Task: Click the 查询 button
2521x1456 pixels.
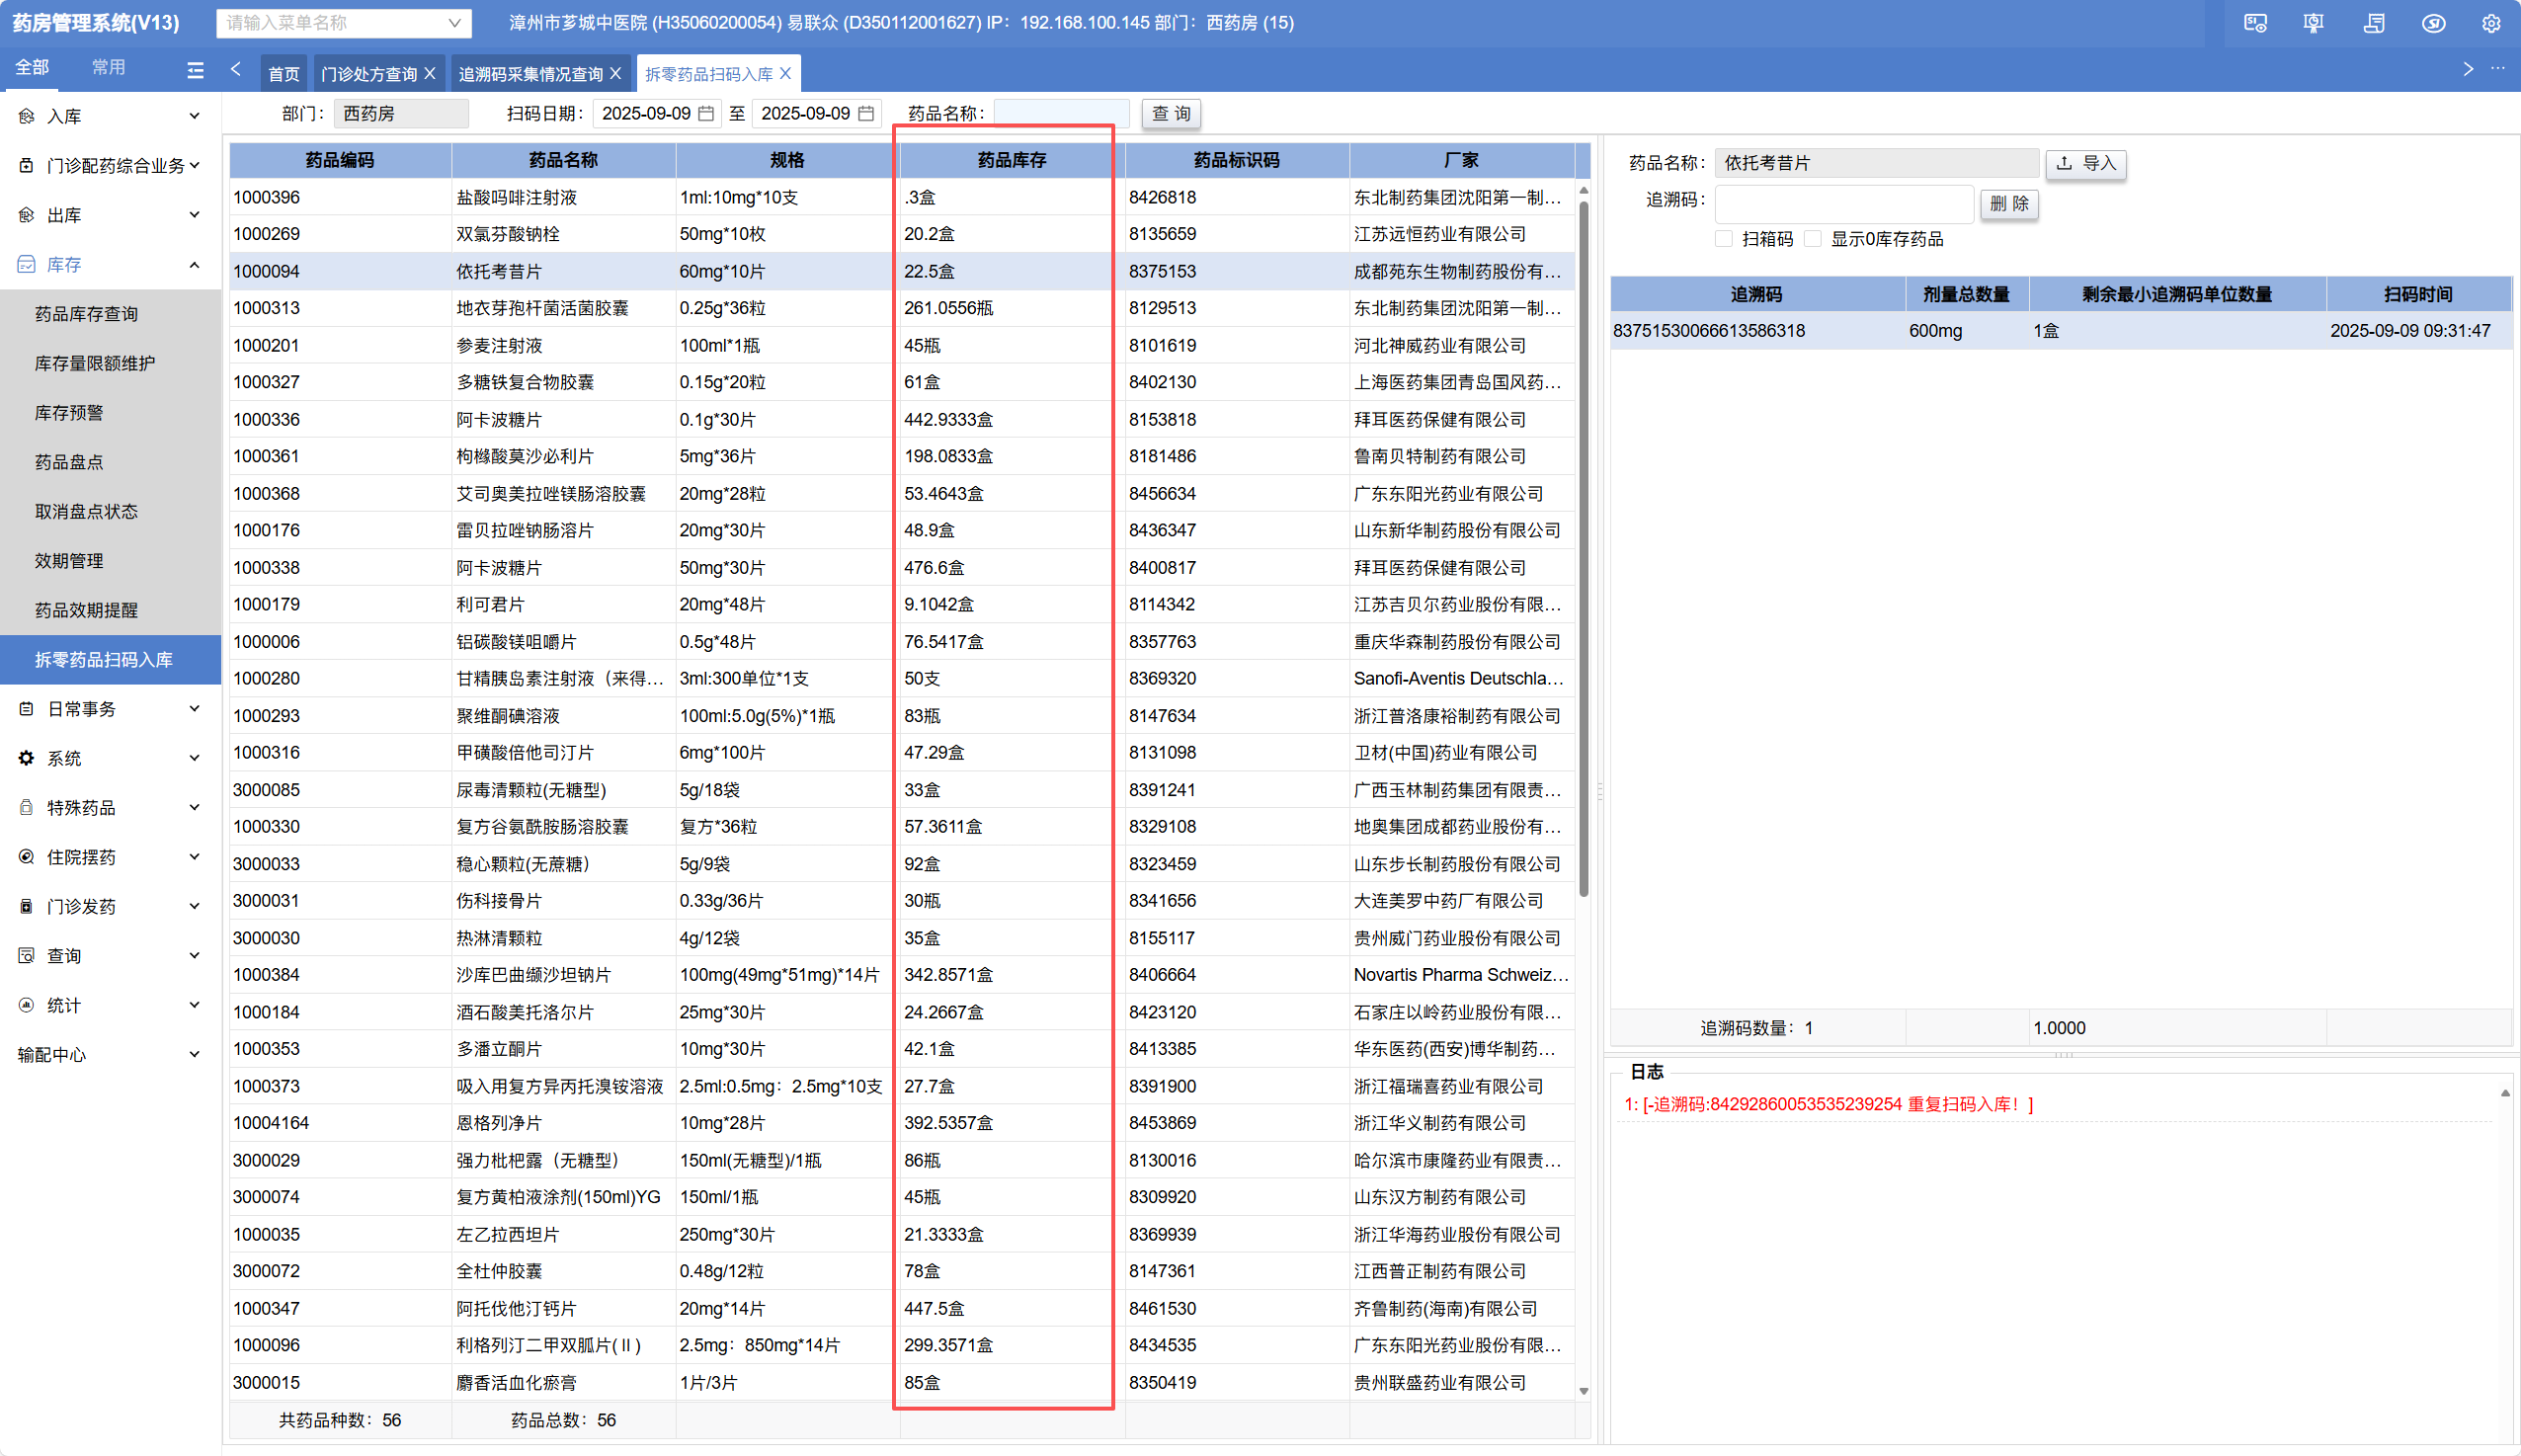Action: pos(1171,114)
